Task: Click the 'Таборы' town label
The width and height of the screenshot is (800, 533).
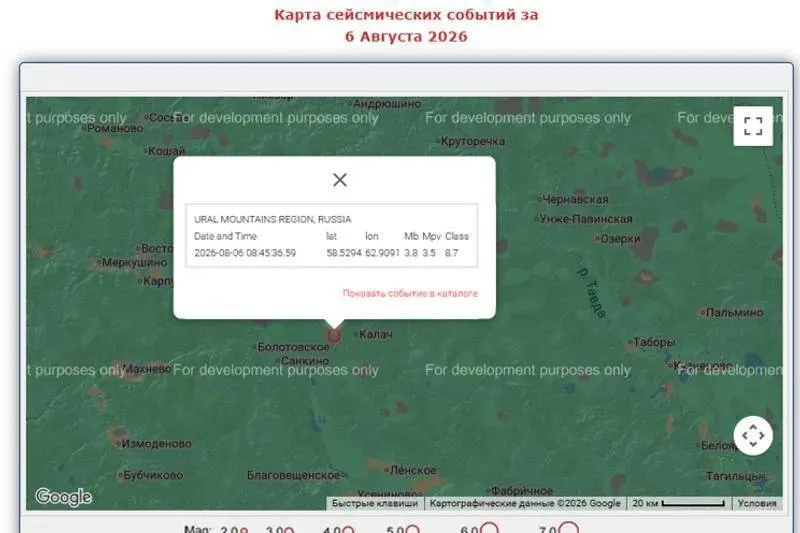Action: click(x=653, y=342)
